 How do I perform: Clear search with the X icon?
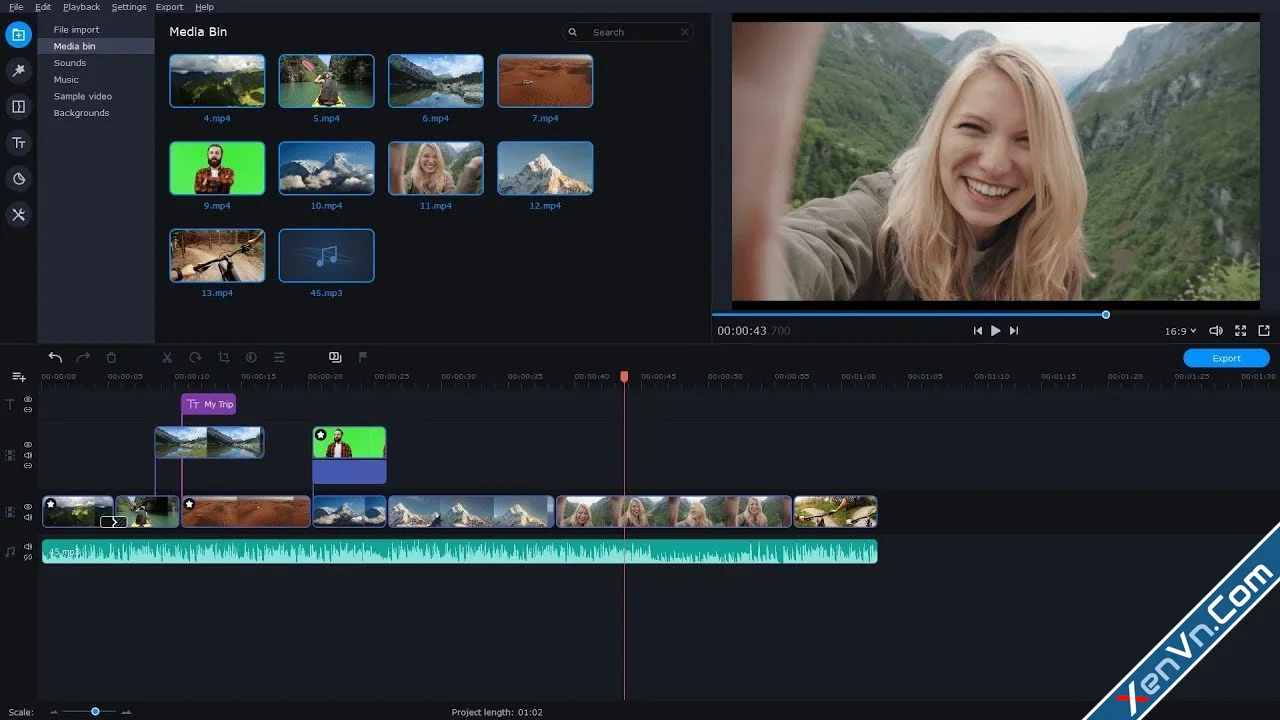(684, 32)
